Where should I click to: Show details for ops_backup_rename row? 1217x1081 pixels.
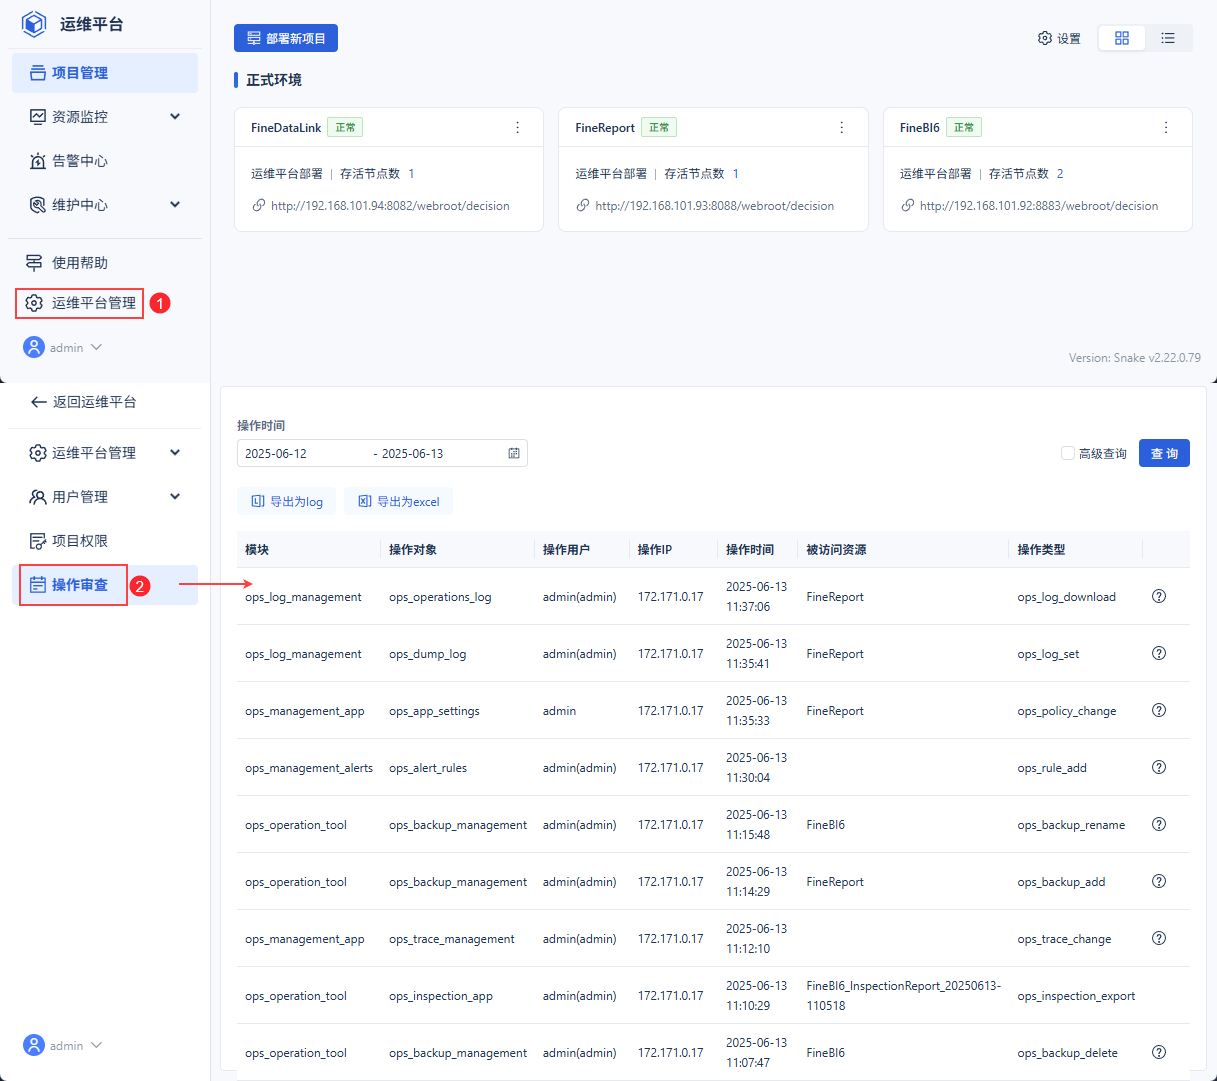[1159, 824]
